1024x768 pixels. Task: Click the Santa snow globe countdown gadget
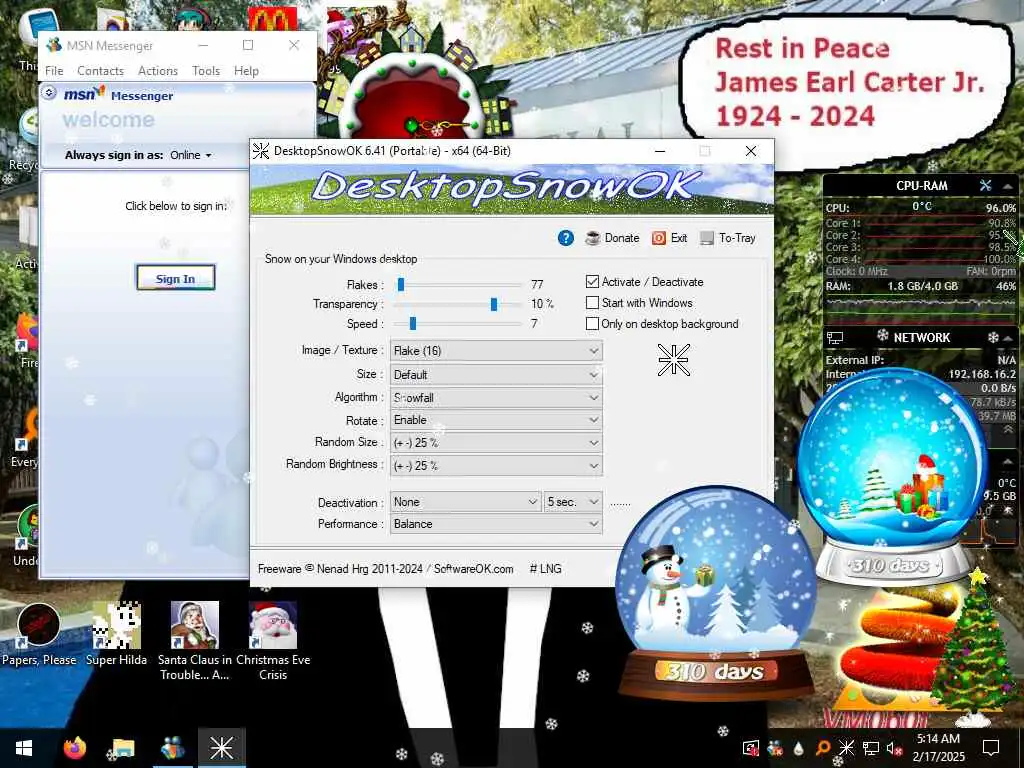click(891, 477)
